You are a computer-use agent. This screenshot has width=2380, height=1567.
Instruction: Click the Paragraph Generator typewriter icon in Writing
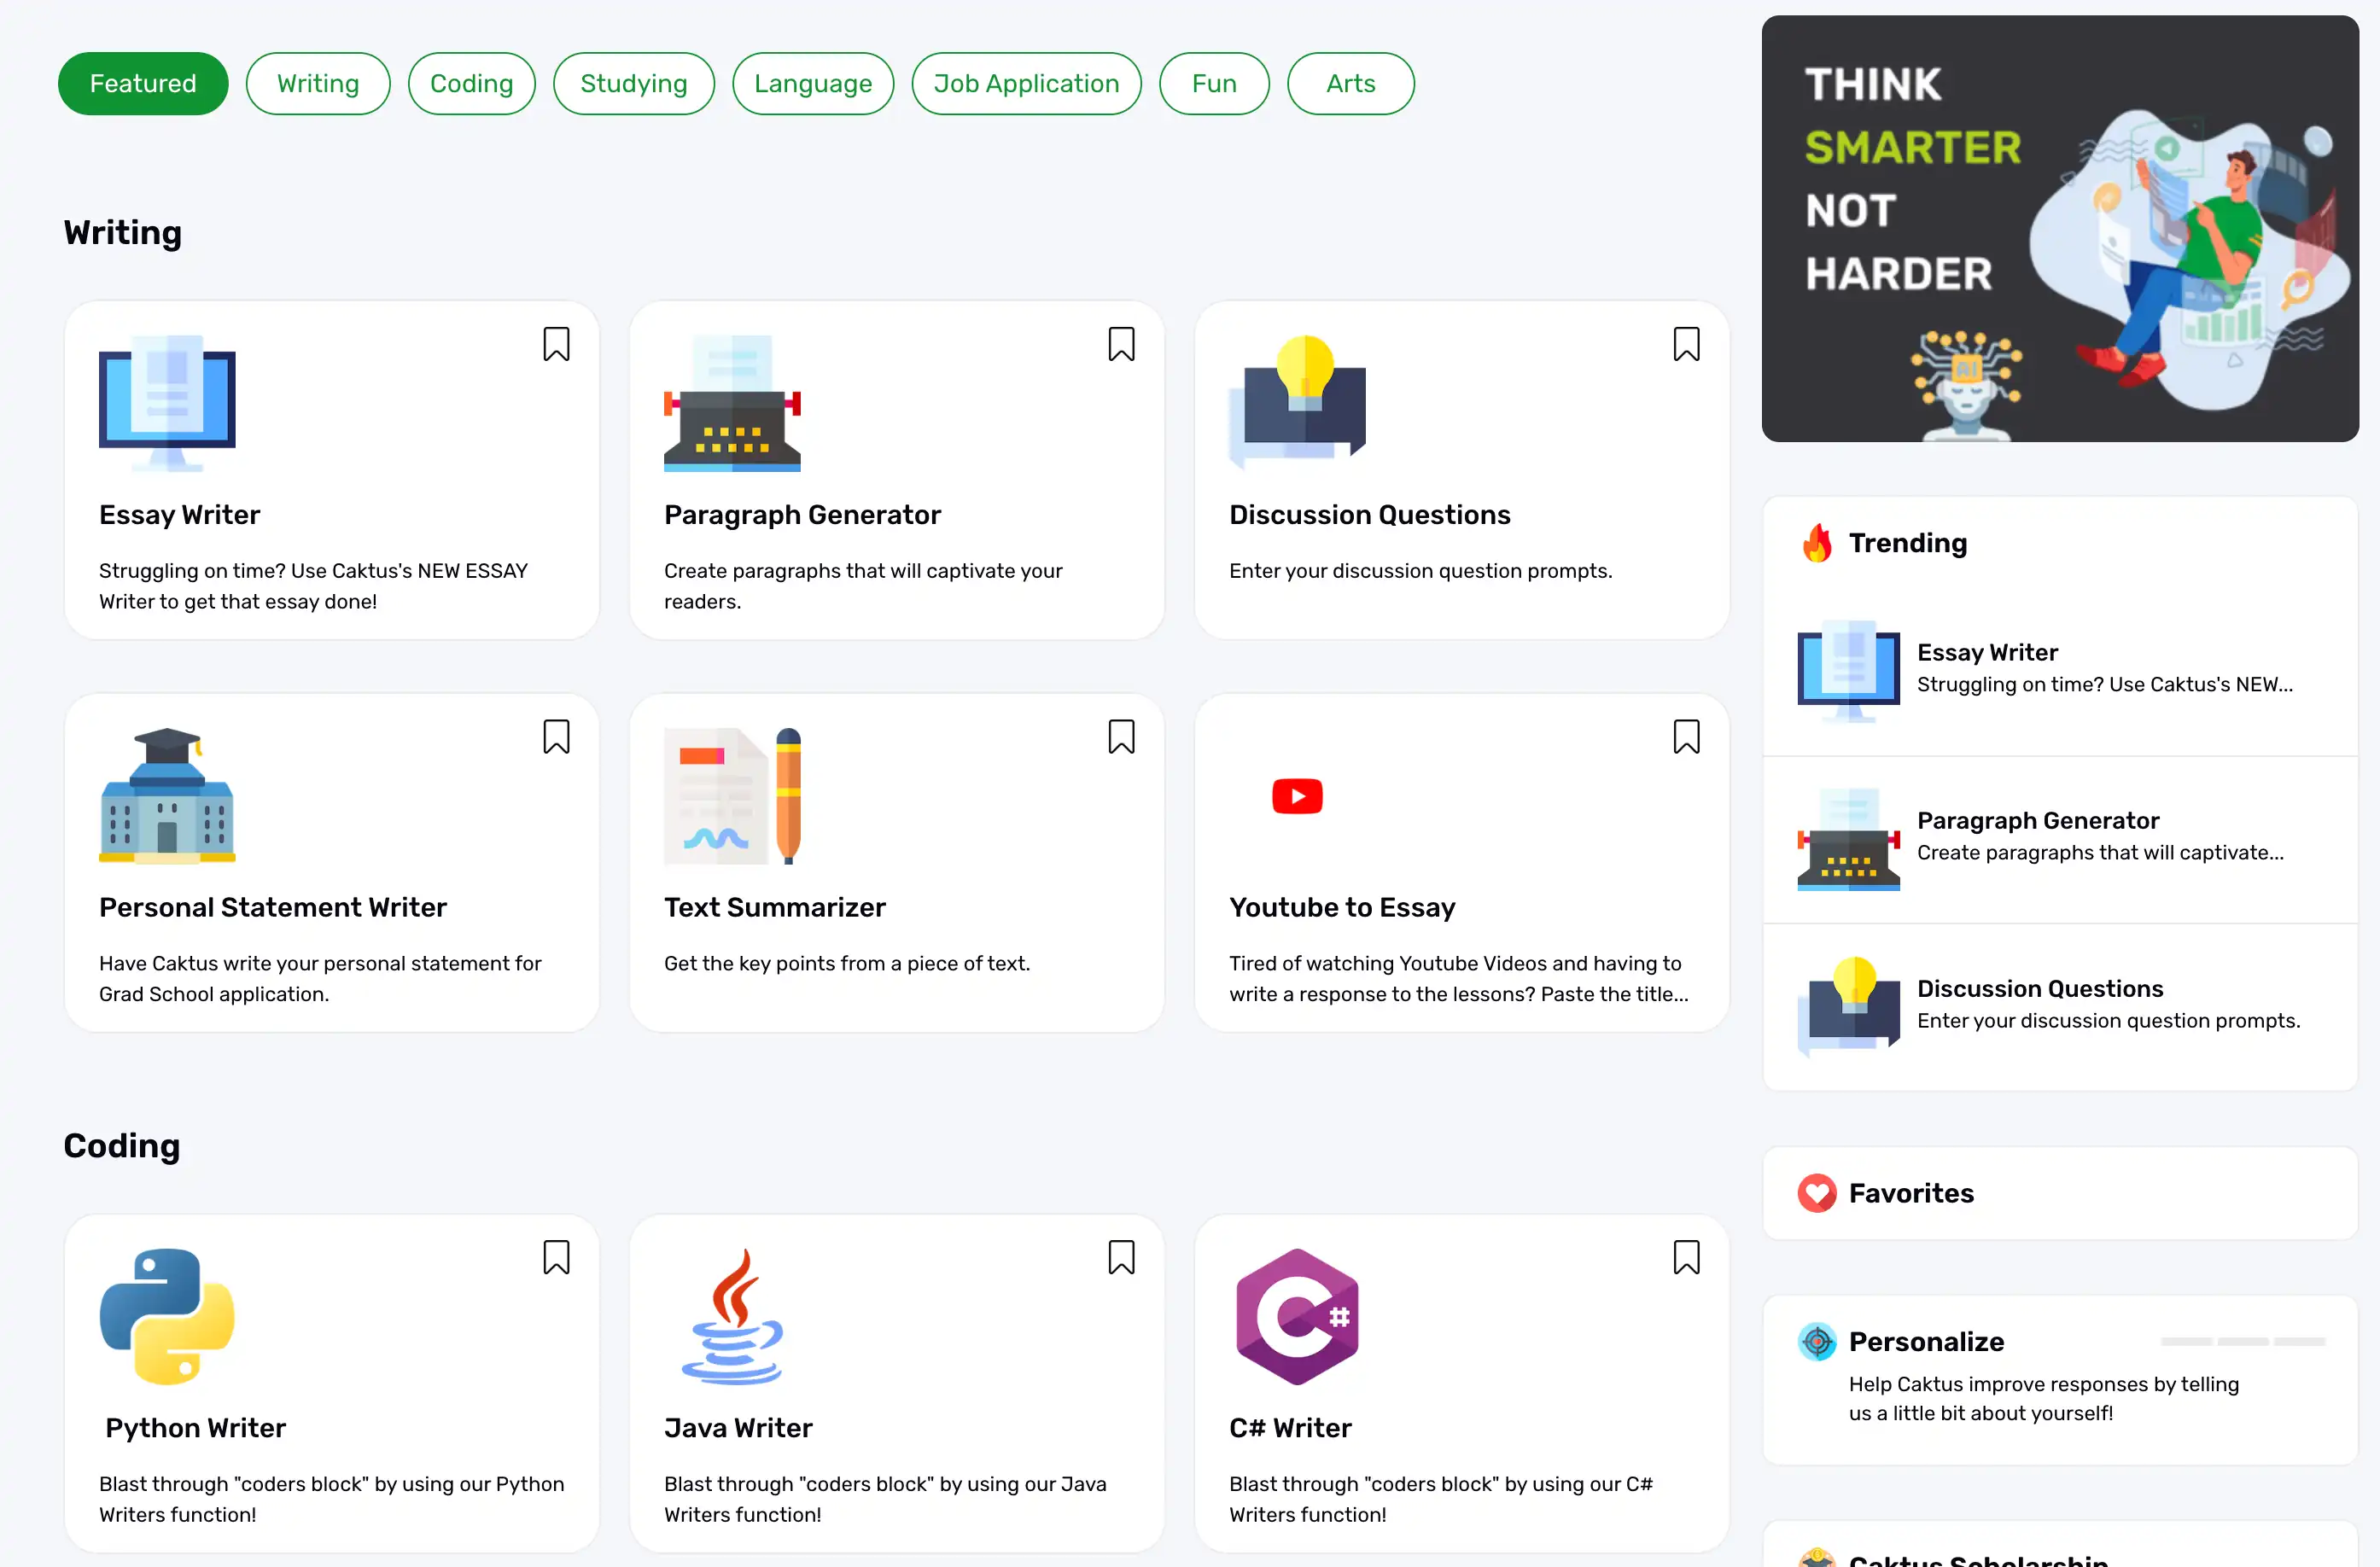[x=732, y=403]
